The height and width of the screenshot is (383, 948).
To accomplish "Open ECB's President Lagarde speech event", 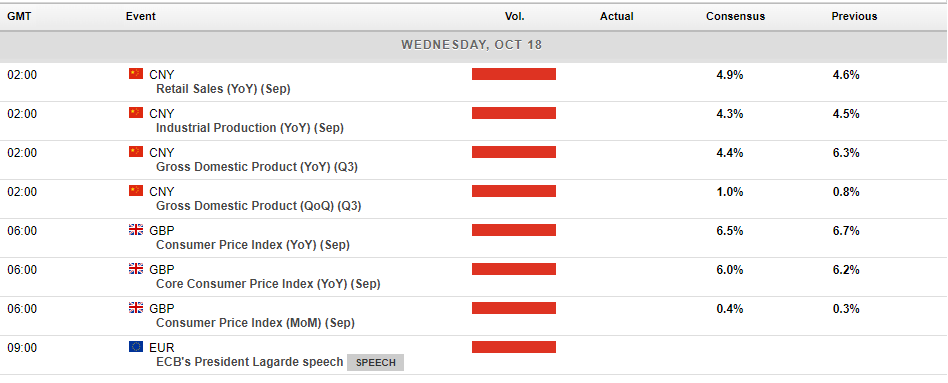I will coord(250,362).
